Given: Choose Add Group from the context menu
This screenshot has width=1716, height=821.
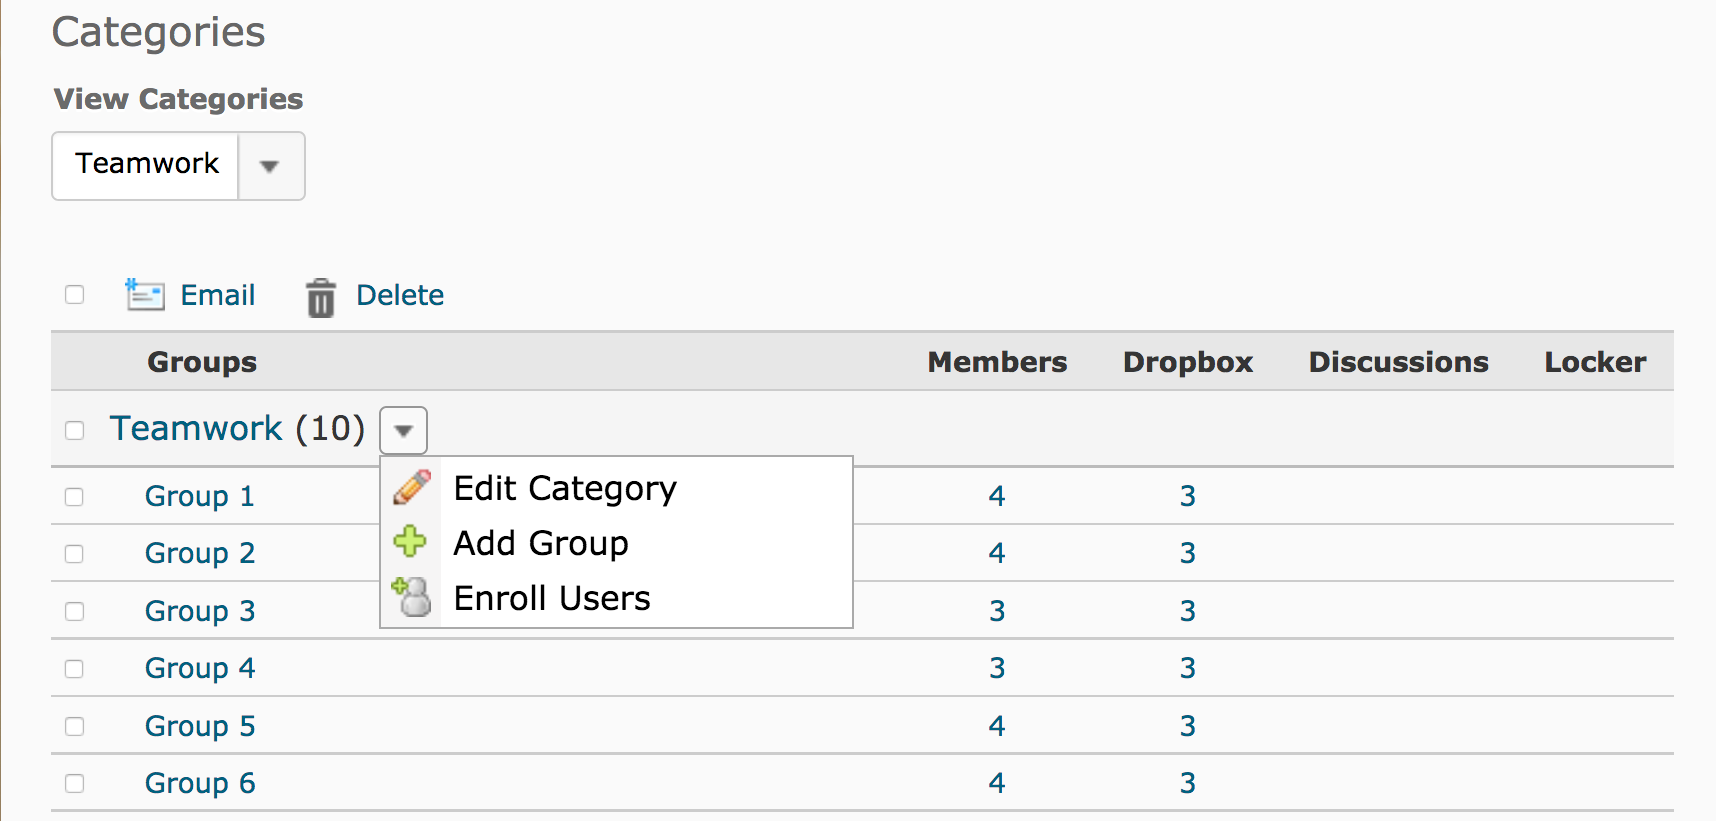Looking at the screenshot, I should (x=540, y=543).
